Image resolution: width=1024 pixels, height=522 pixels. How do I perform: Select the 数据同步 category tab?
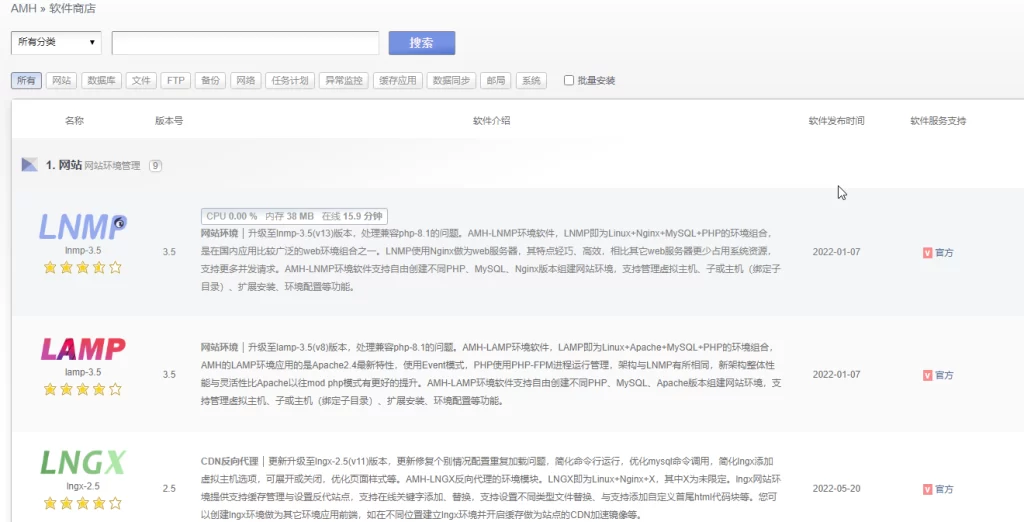point(451,80)
